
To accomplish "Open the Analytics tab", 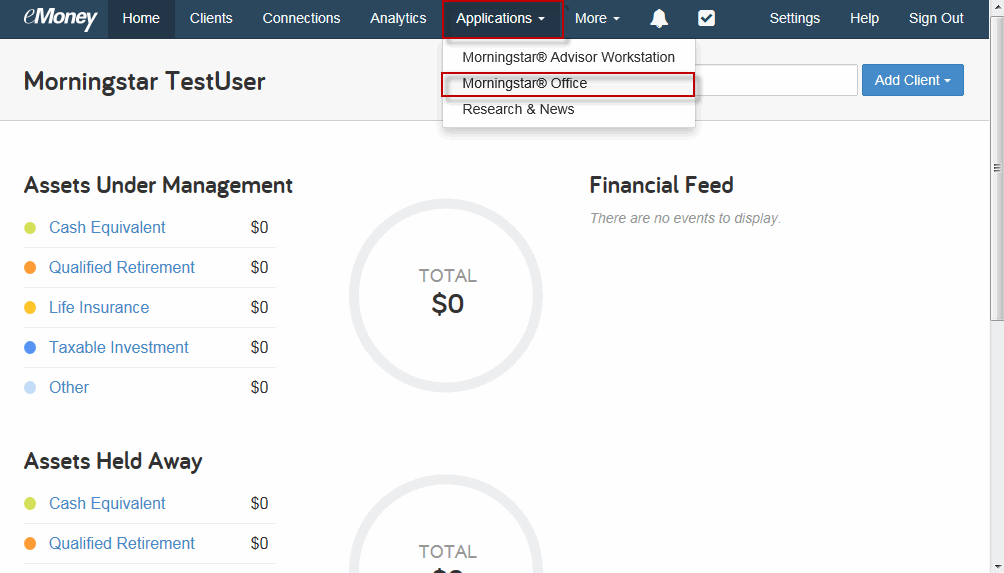I will point(398,18).
